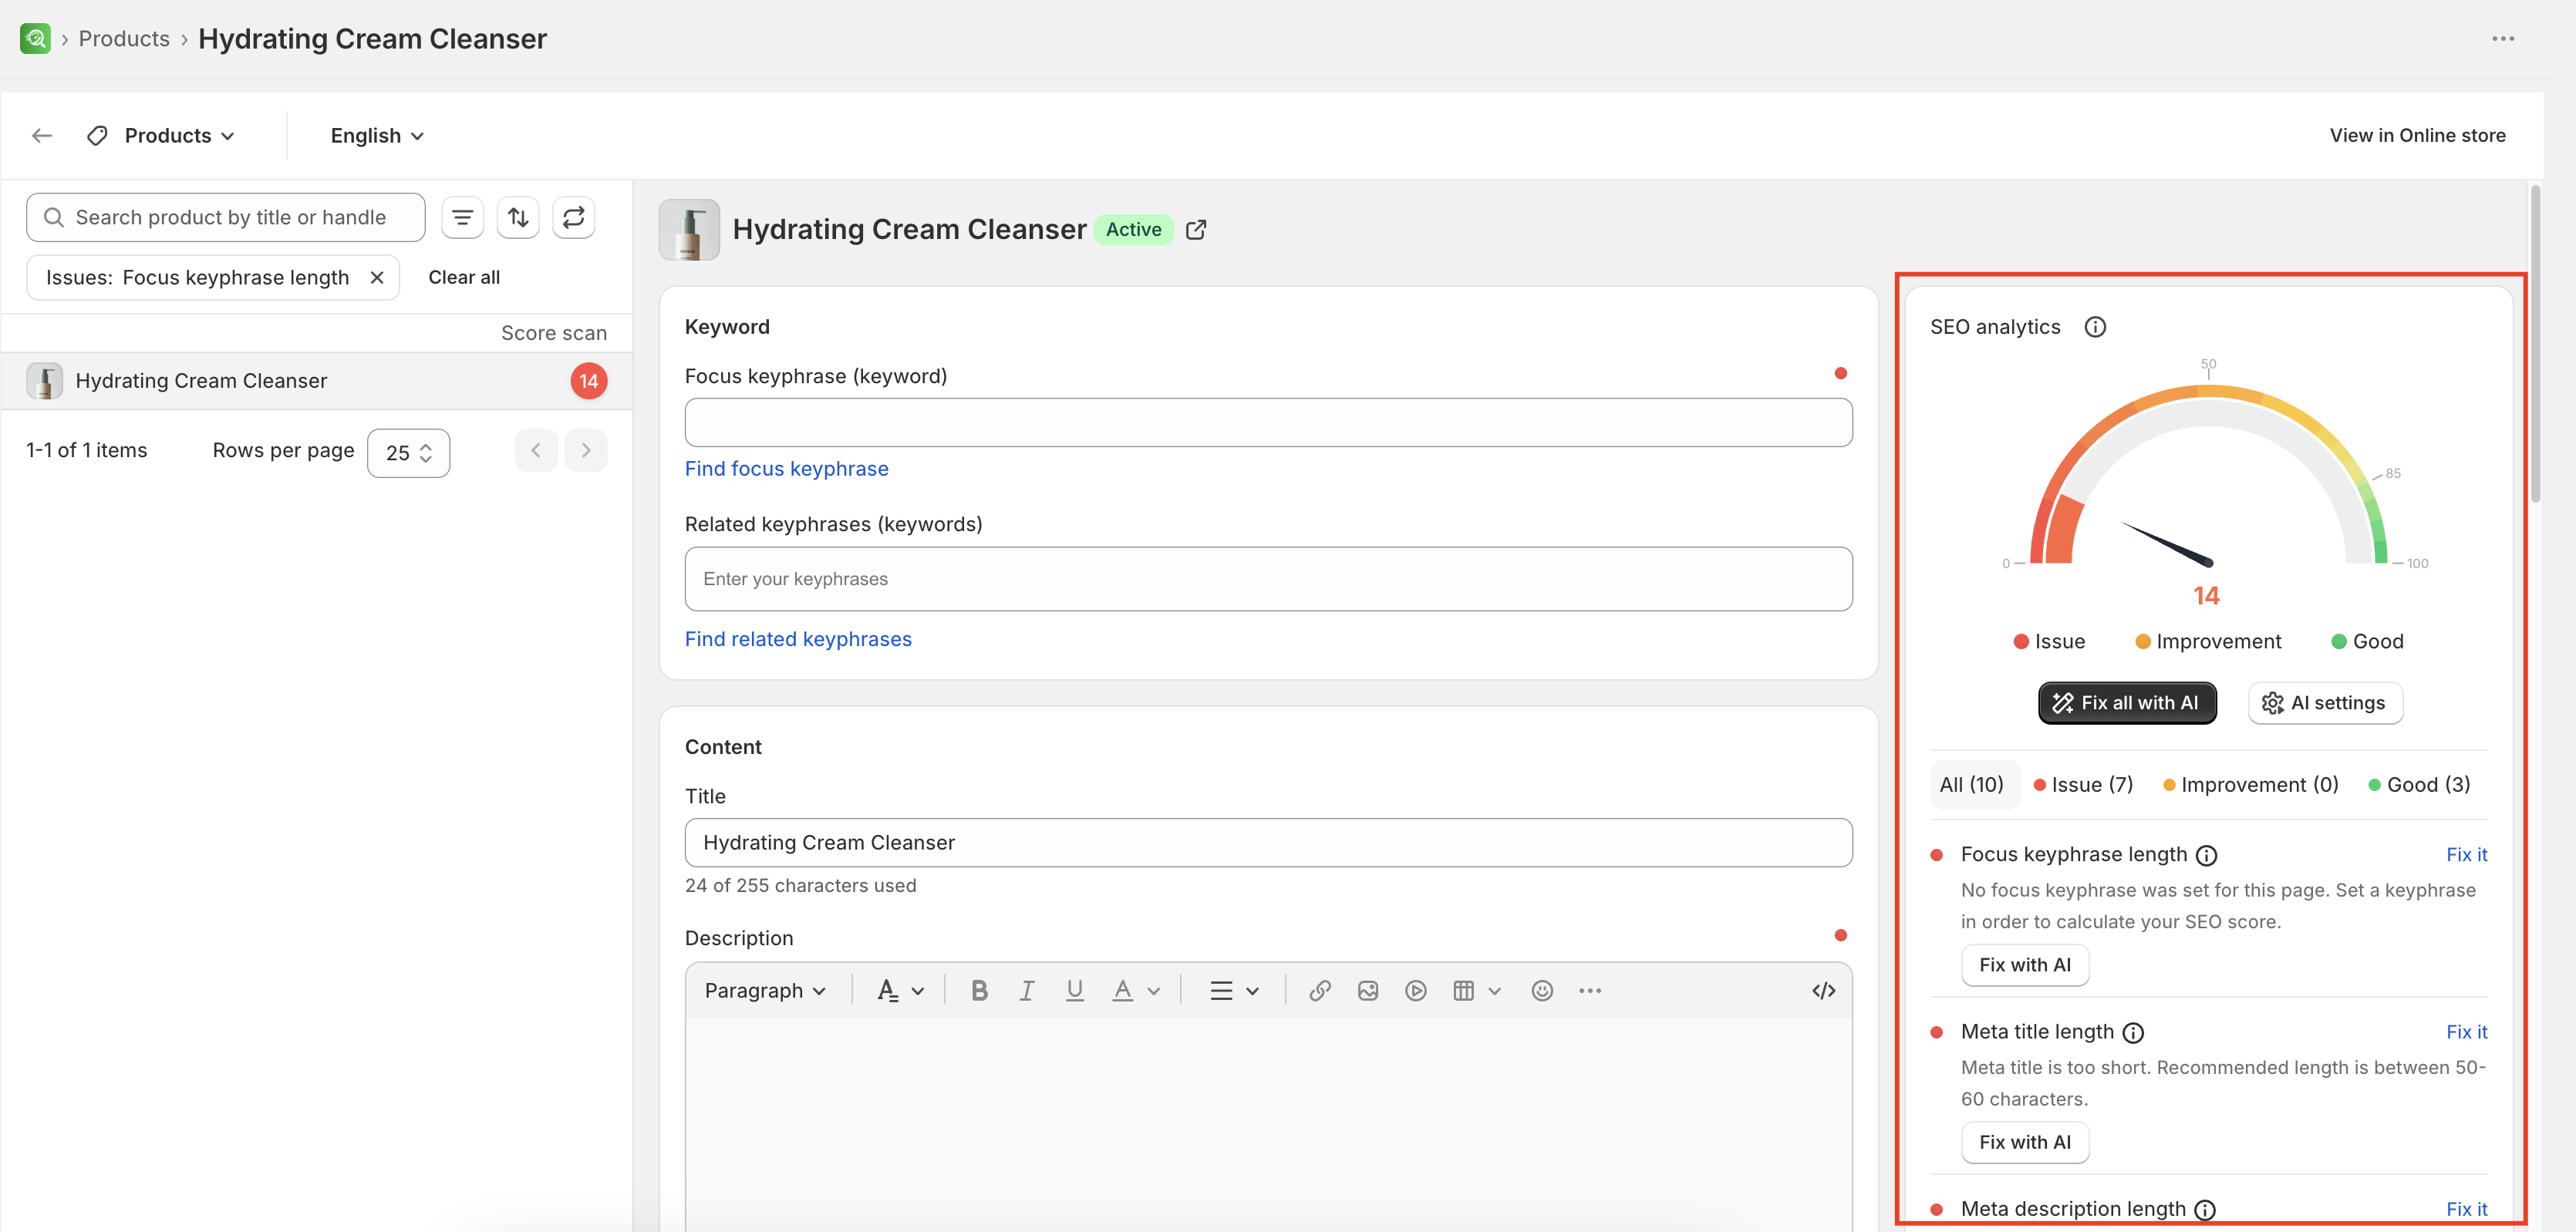The width and height of the screenshot is (2576, 1232).
Task: Click Fix it for Focus keyphrase length
Action: tap(2466, 854)
